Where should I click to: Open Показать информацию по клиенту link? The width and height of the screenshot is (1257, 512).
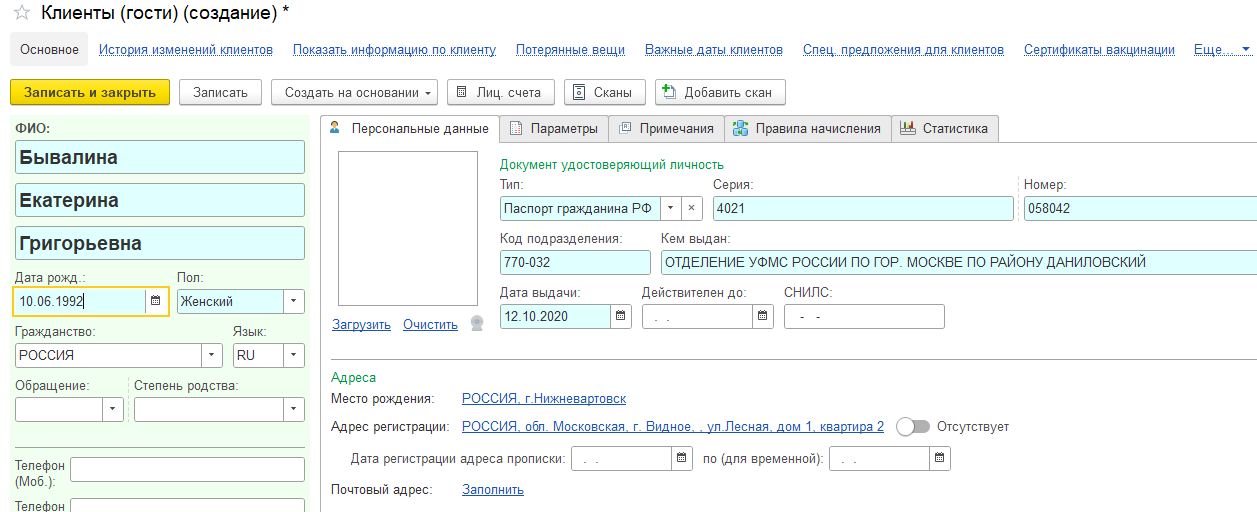point(395,49)
